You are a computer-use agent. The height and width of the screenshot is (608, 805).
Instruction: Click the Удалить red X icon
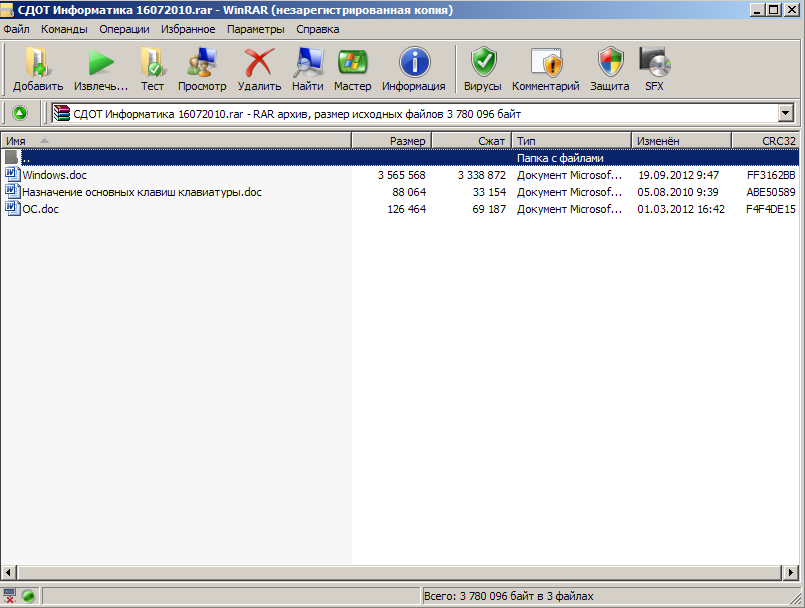coord(259,63)
